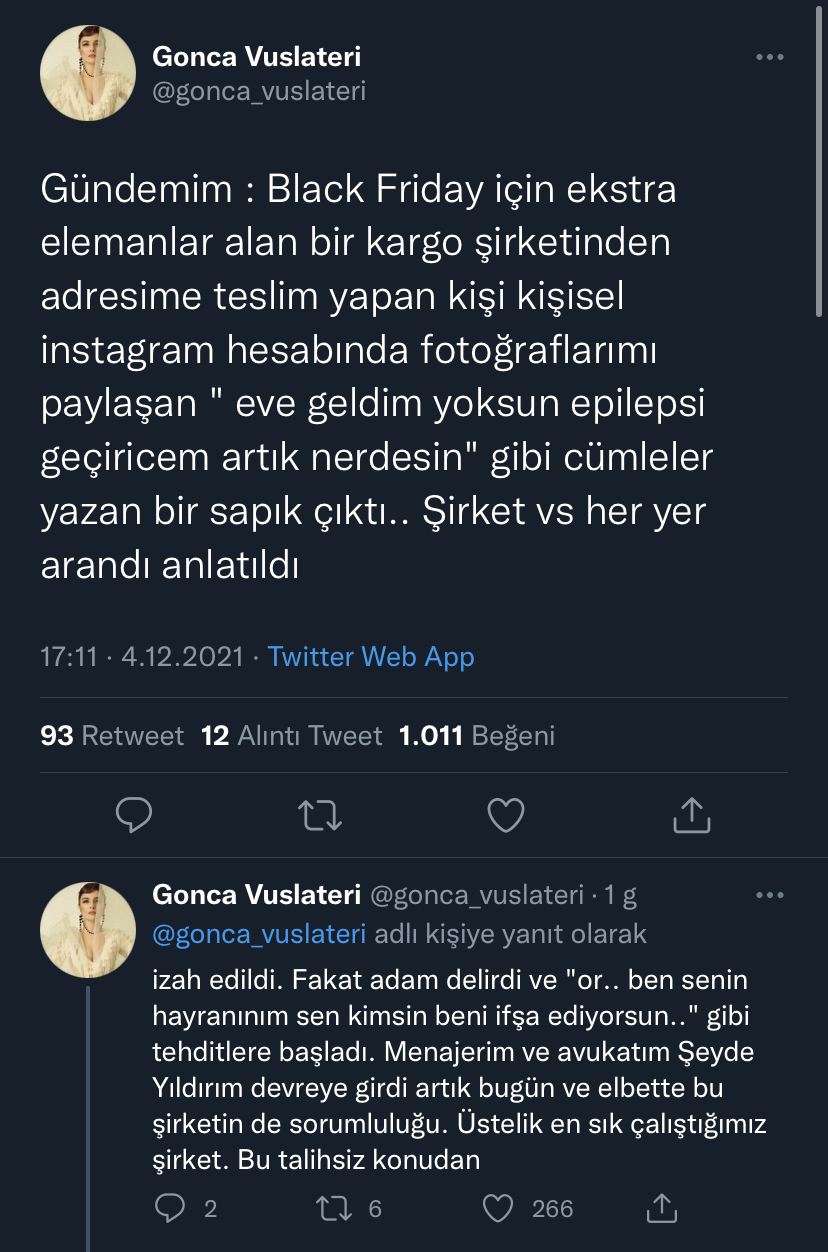Open Gonca Vuslateri name on main tweet
Screen dimensions: 828x1252
(257, 56)
